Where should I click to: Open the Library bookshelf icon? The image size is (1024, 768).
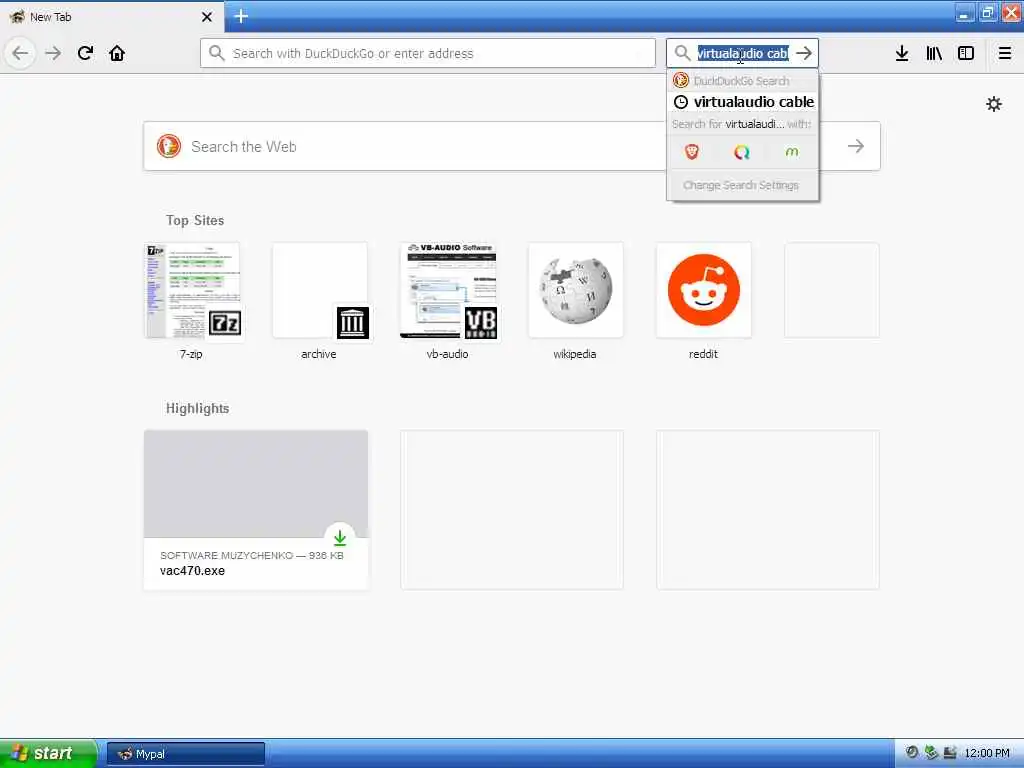click(934, 54)
